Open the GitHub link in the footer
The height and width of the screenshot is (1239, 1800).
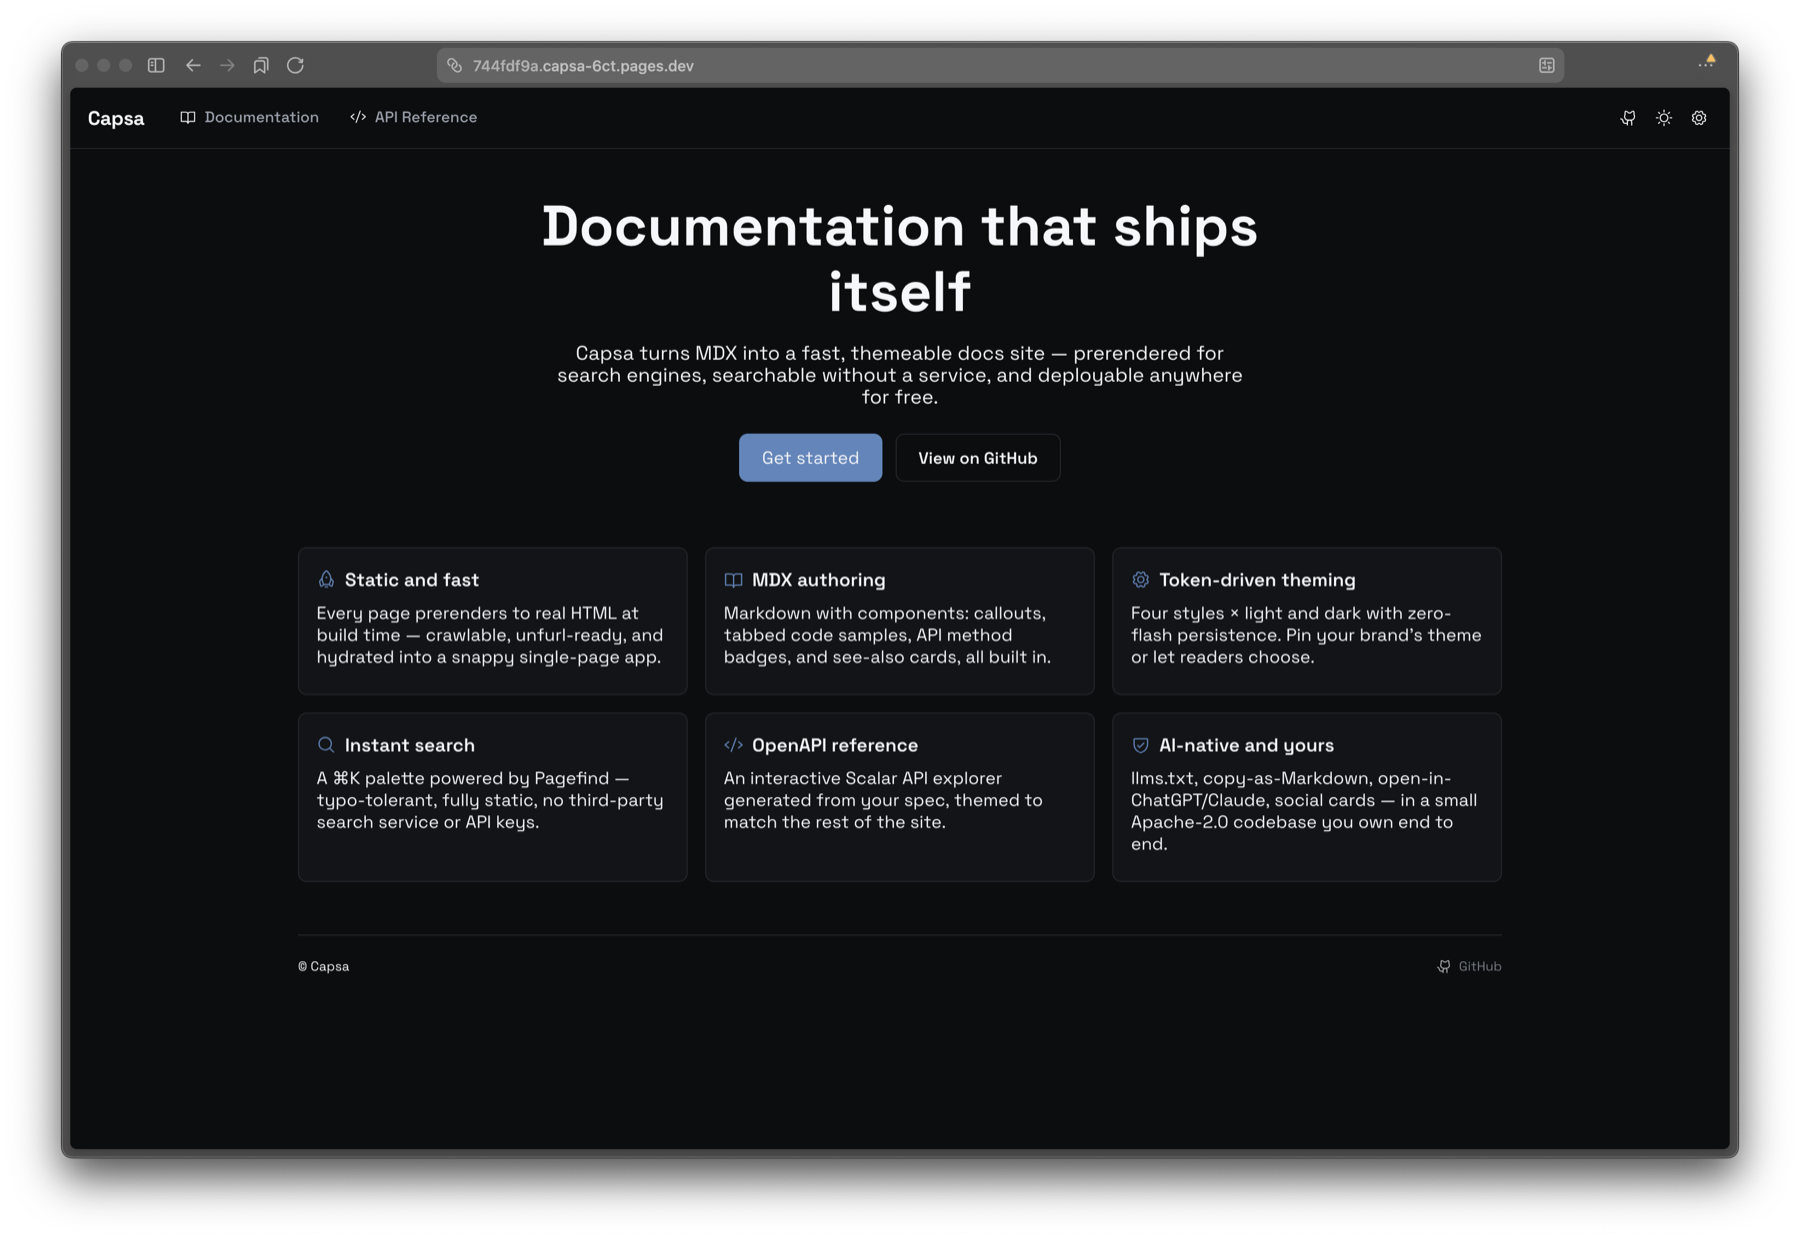coord(1469,966)
